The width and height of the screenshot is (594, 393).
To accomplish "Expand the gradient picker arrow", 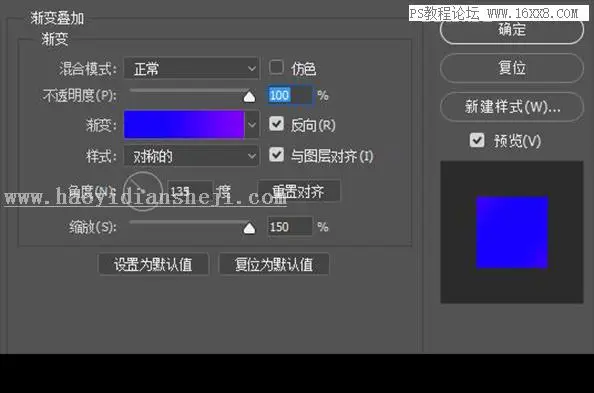I will (252, 124).
